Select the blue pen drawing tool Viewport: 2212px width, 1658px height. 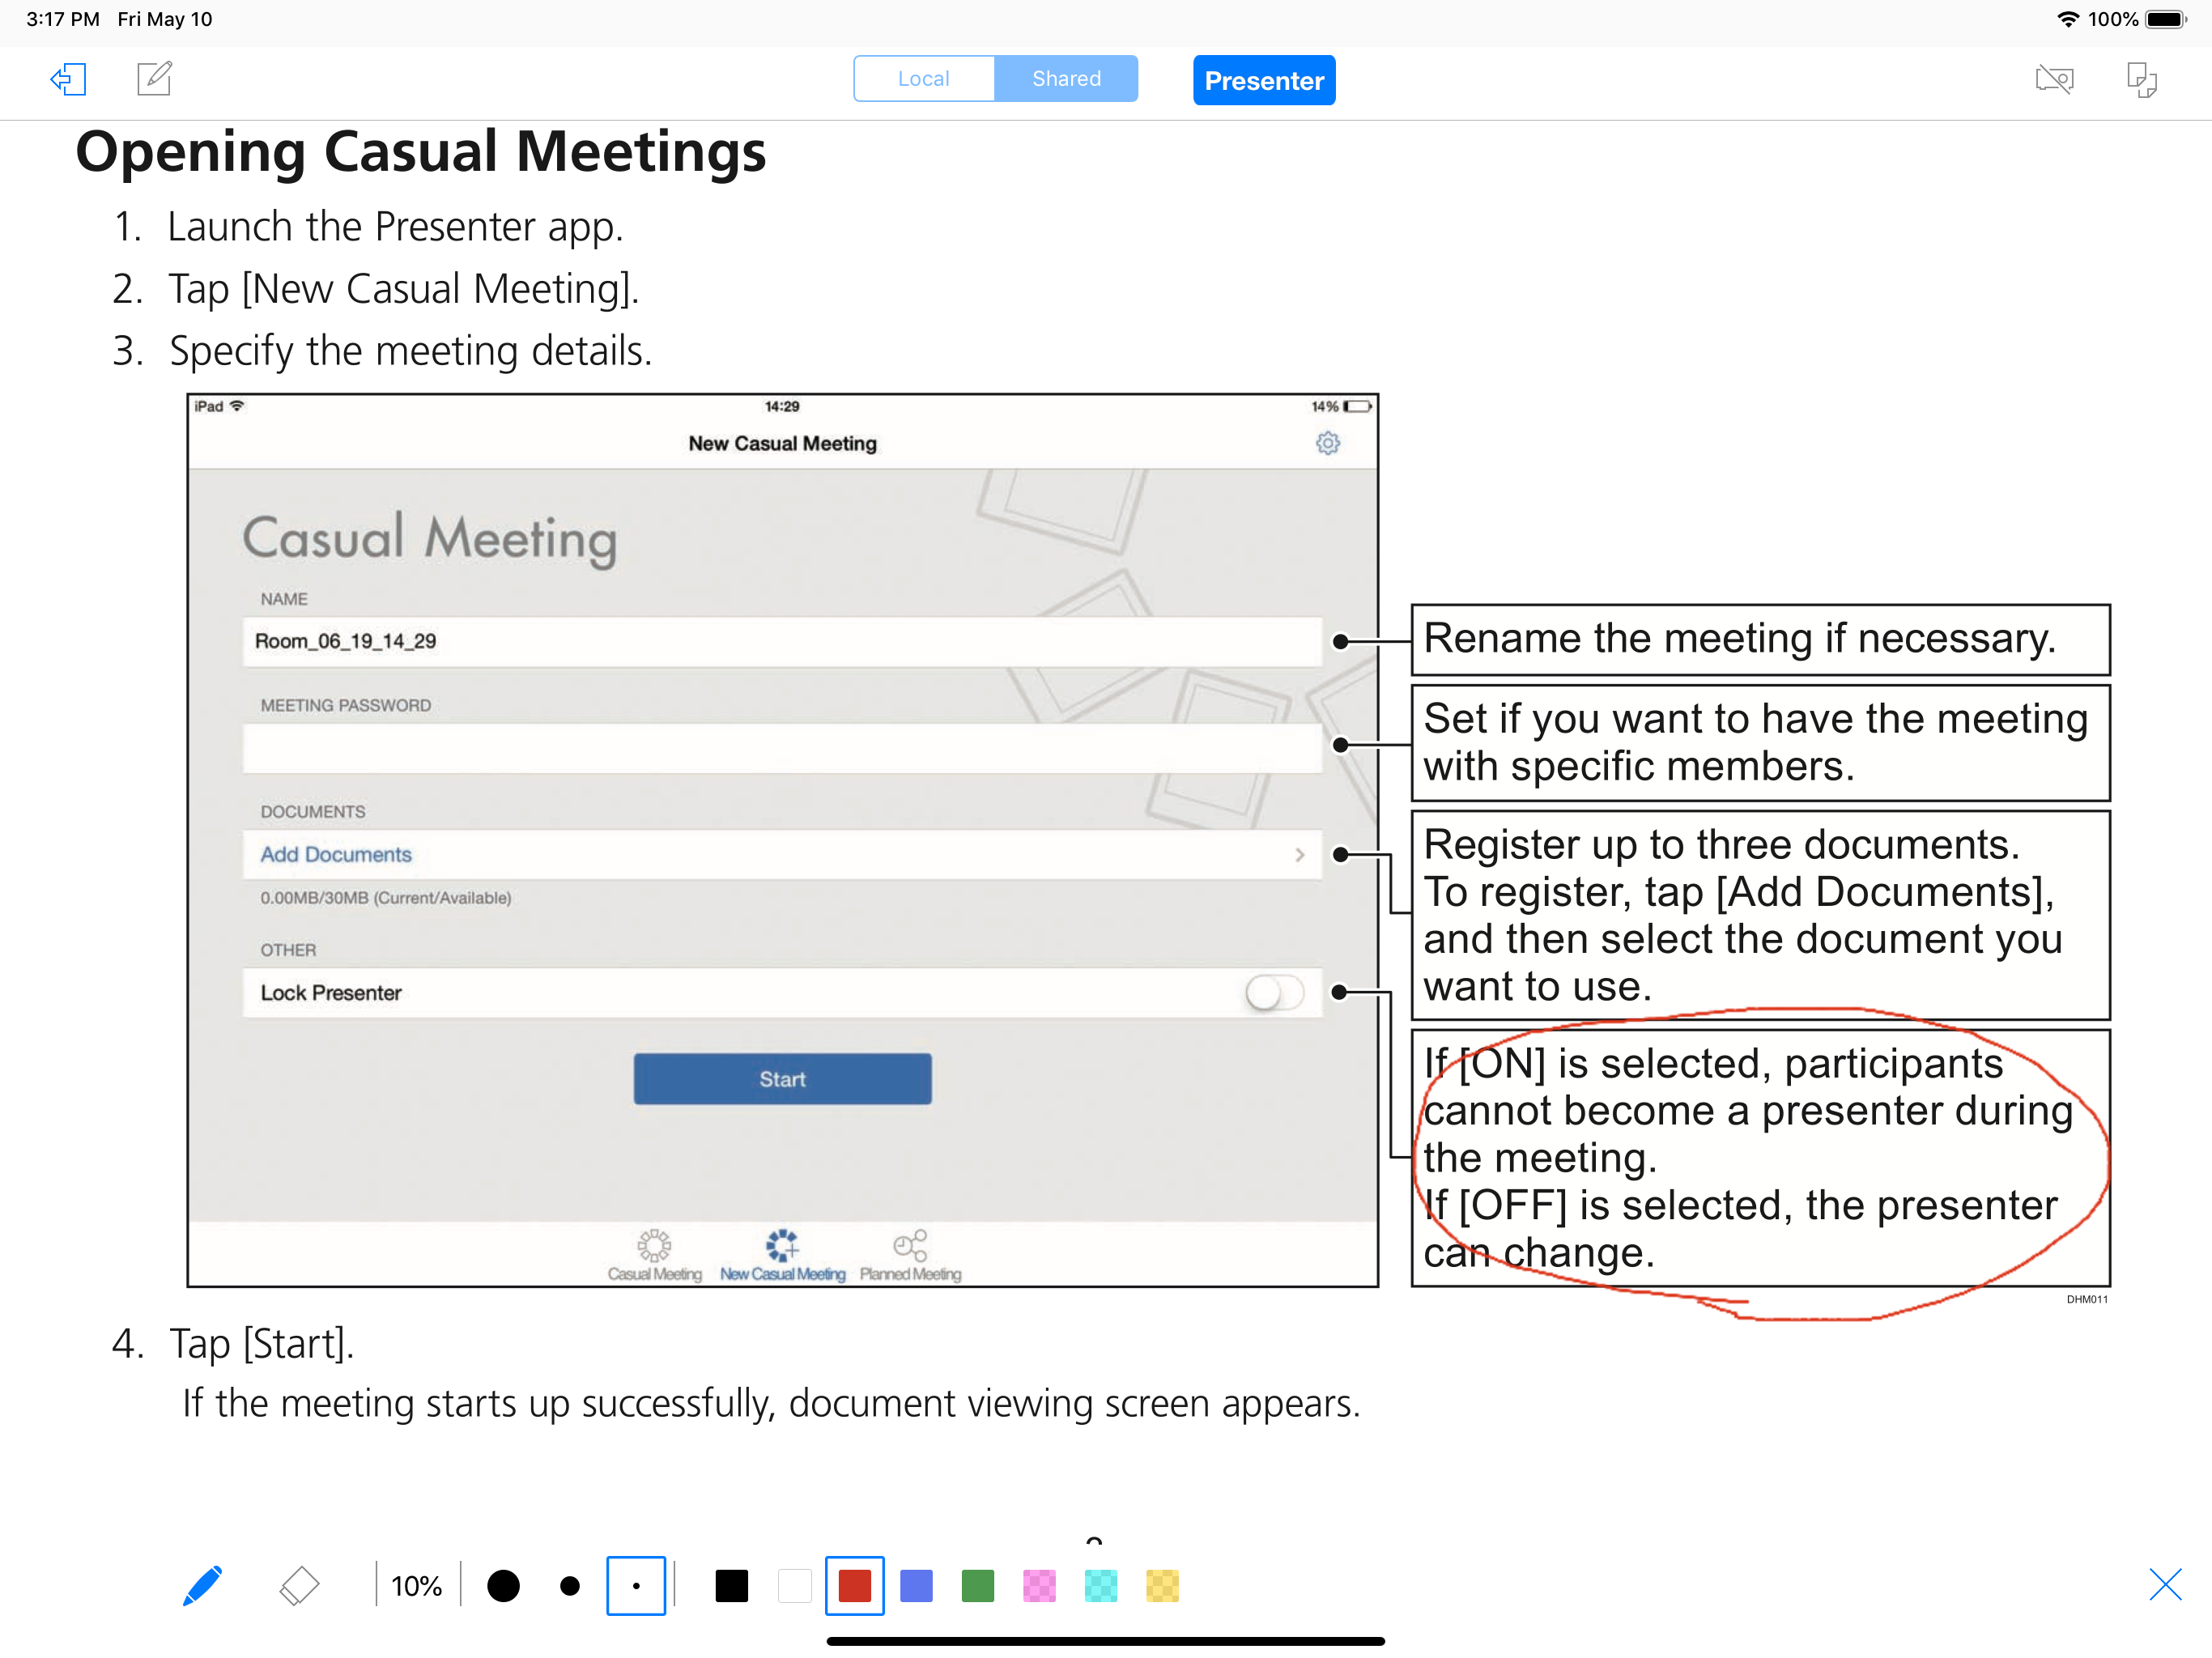tap(203, 1586)
